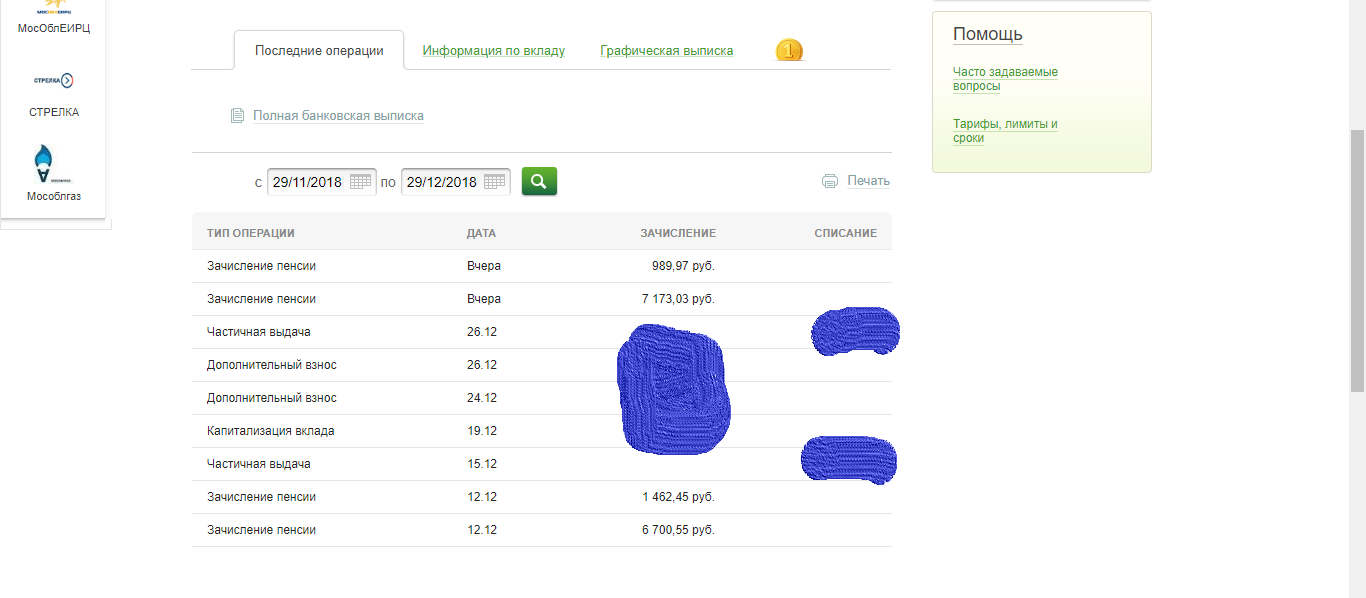The width and height of the screenshot is (1366, 598).
Task: Open the Информация по вкладу tab
Action: [x=493, y=50]
